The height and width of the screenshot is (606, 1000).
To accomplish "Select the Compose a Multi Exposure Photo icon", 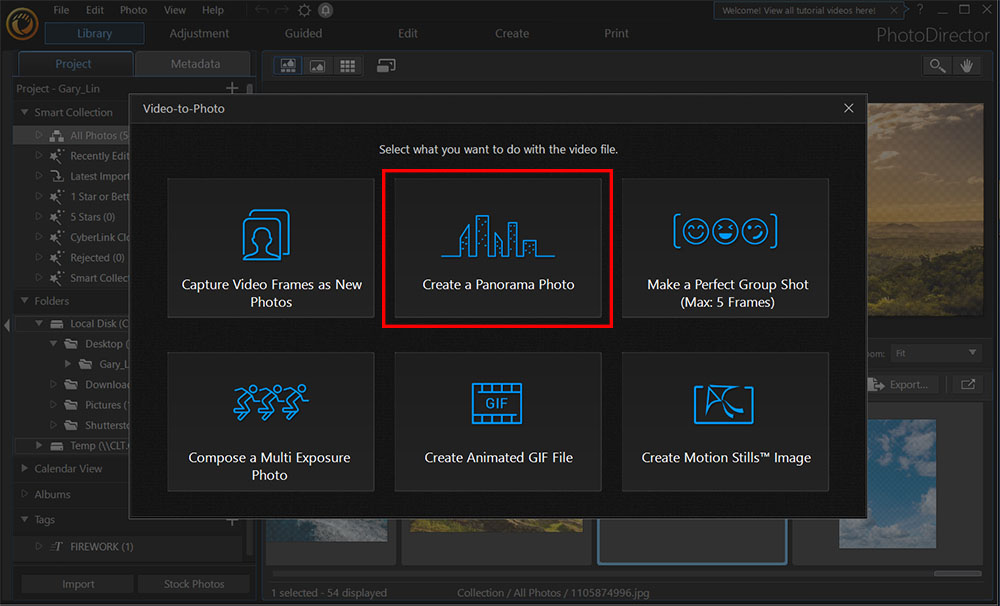I will (x=270, y=404).
